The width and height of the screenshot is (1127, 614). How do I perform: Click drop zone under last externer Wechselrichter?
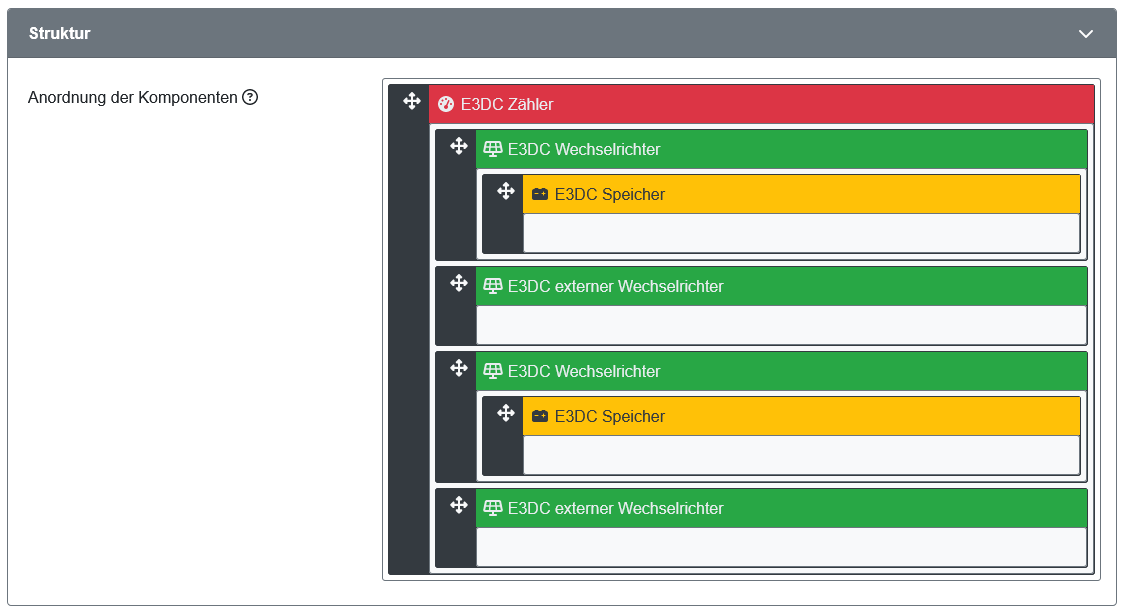click(781, 547)
